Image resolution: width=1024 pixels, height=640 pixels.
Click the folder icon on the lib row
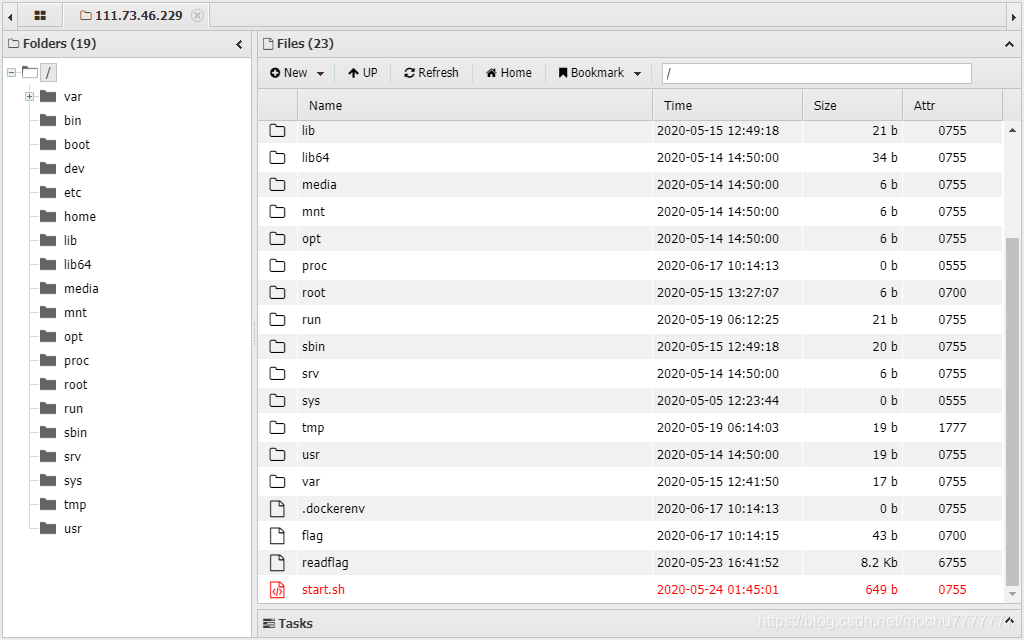point(276,130)
